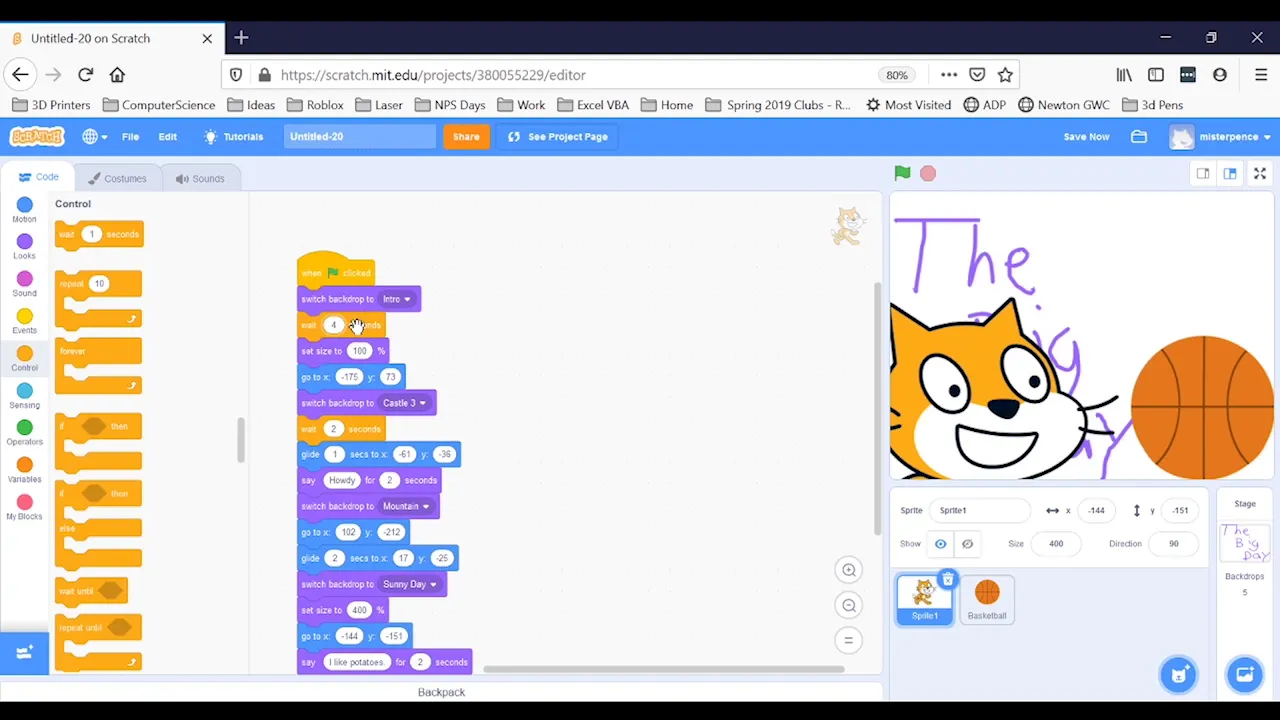Open a new browser tab

(x=241, y=38)
